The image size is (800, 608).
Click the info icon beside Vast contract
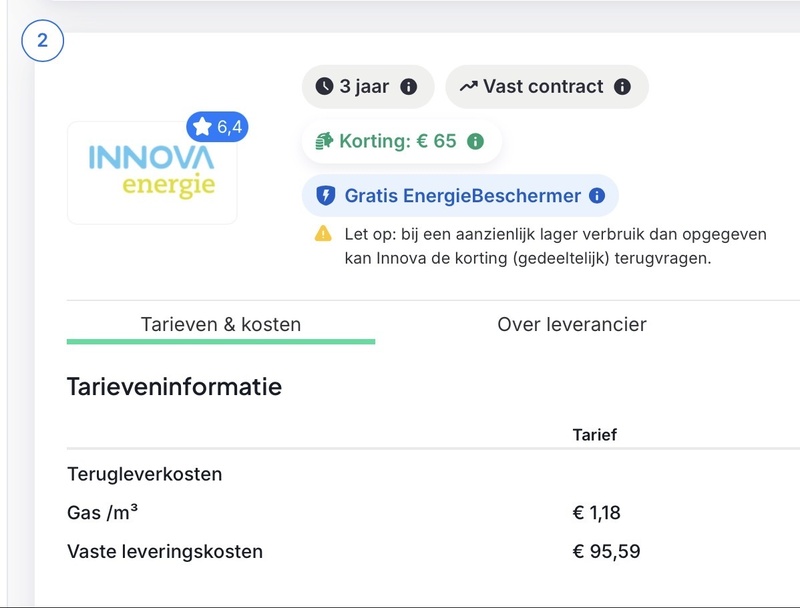622,87
